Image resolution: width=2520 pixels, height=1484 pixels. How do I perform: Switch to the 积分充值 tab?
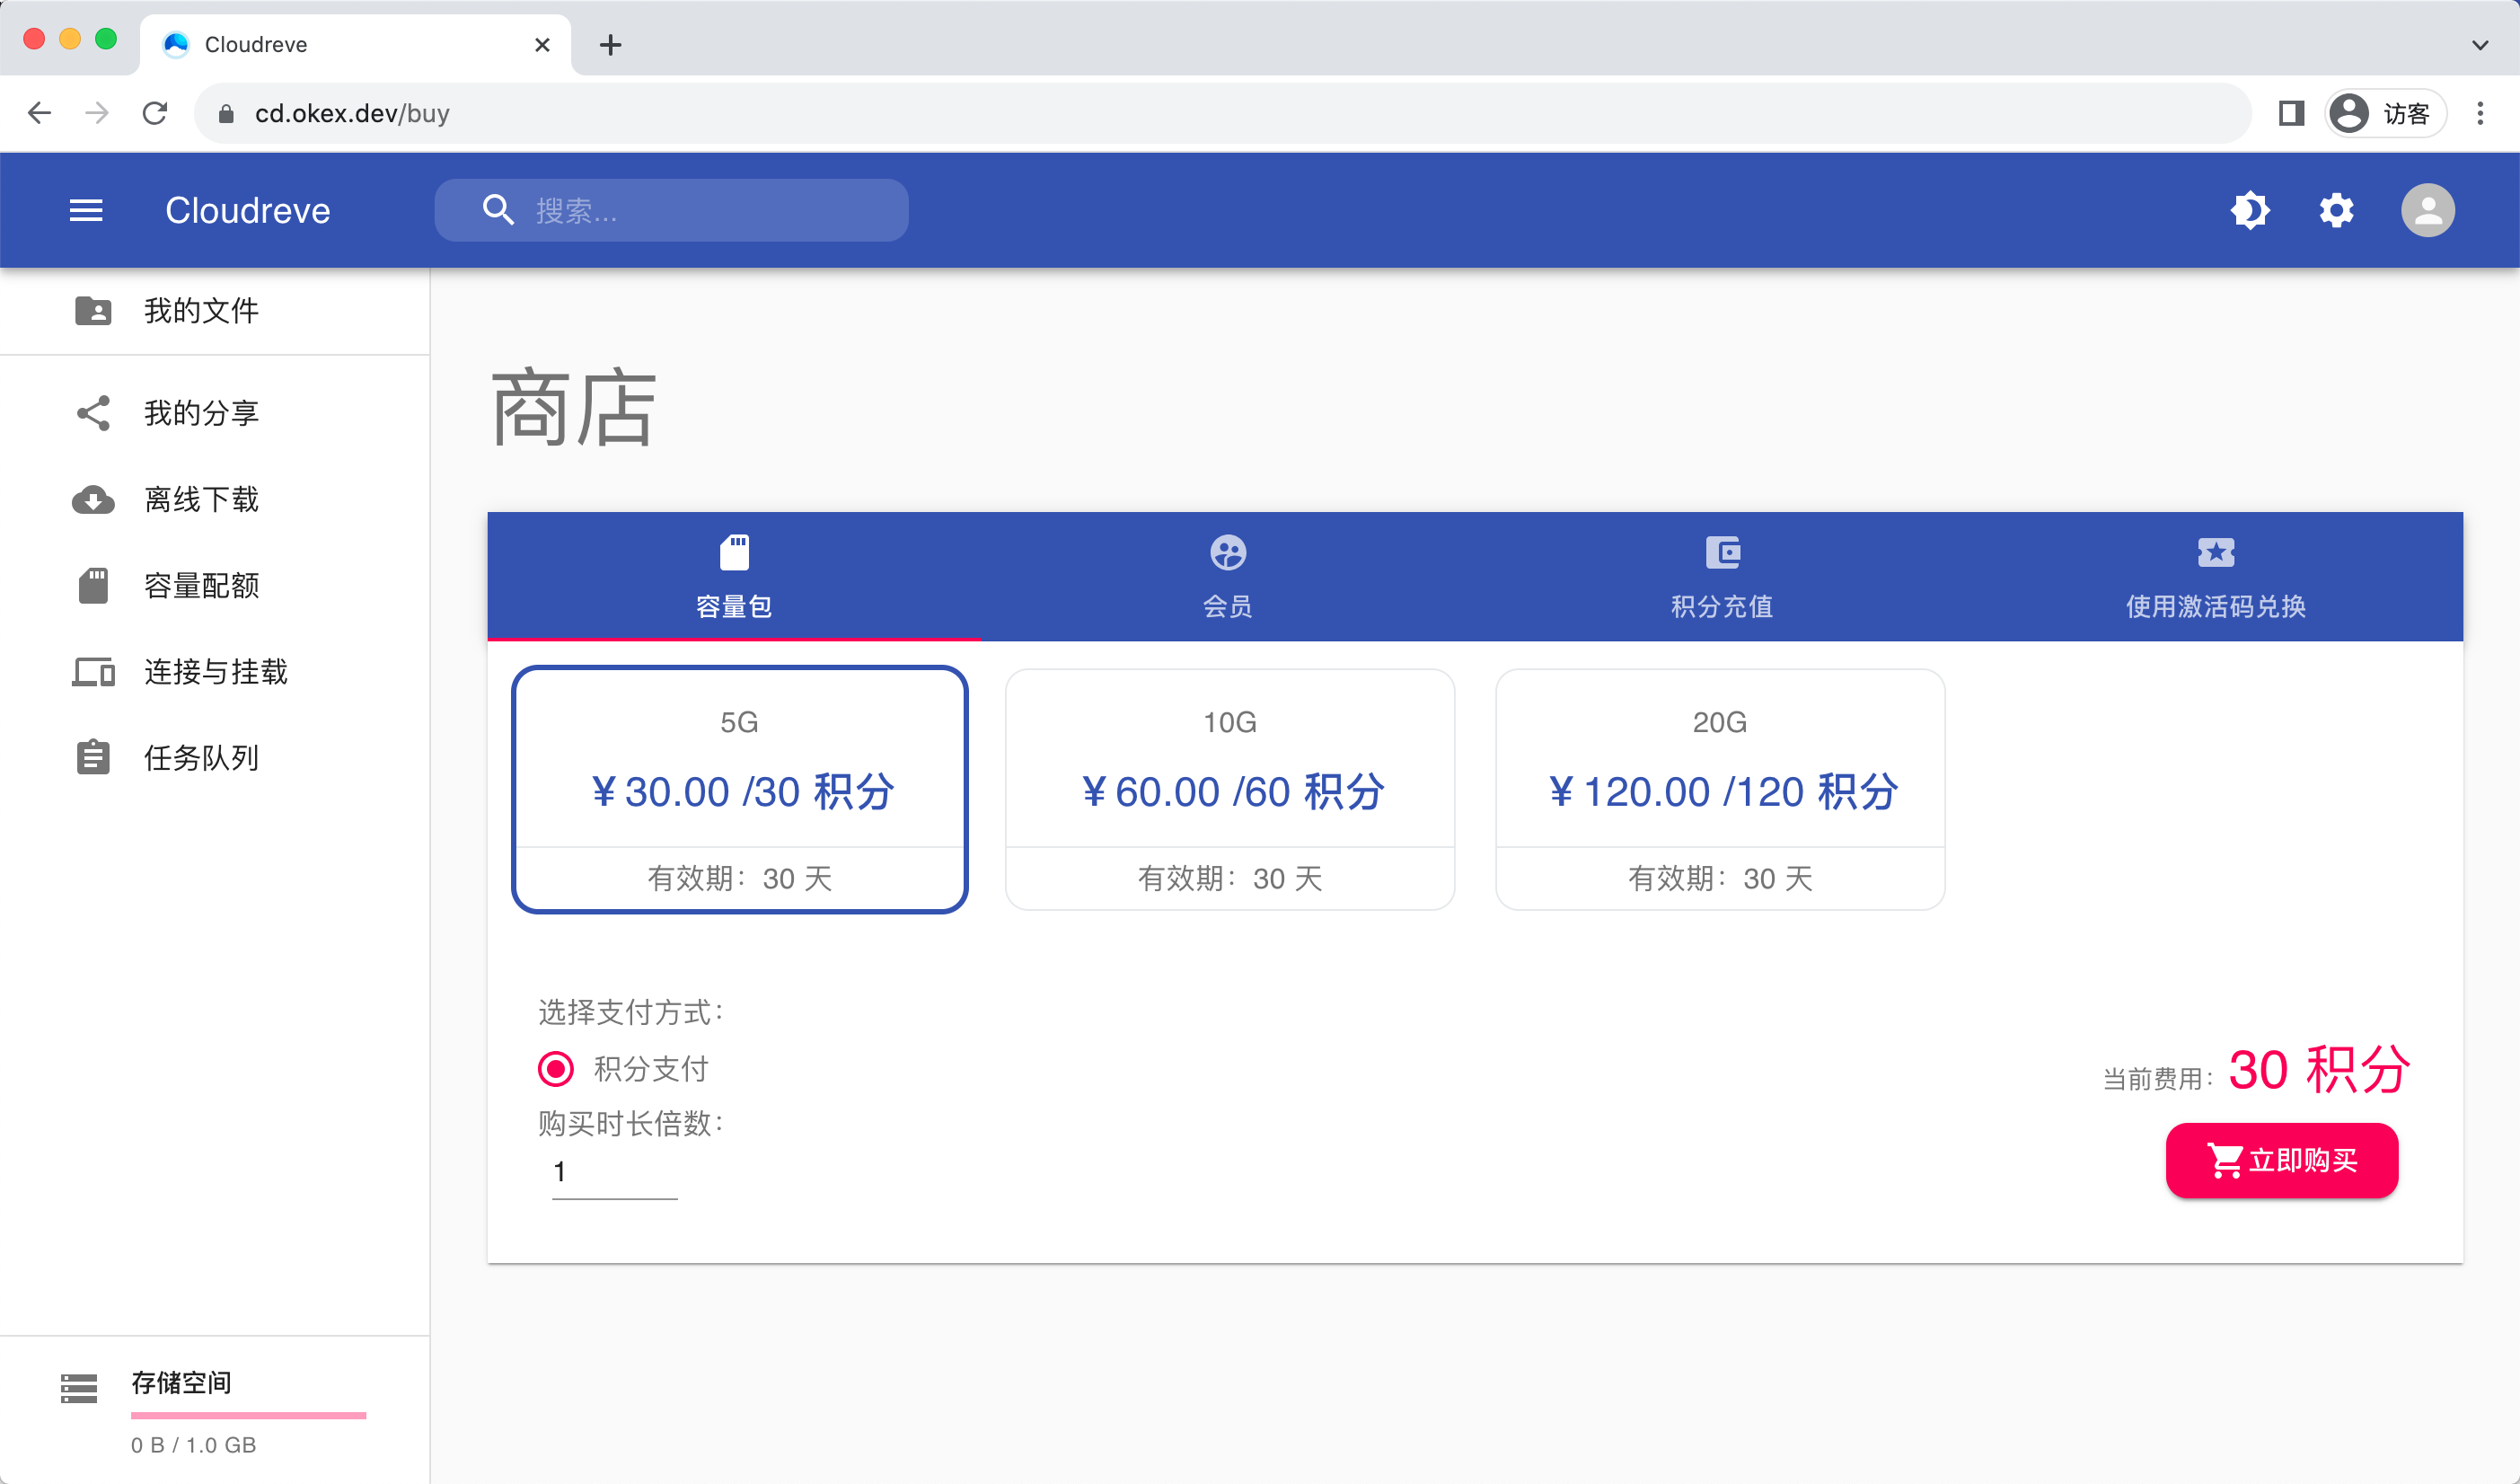[1722, 577]
